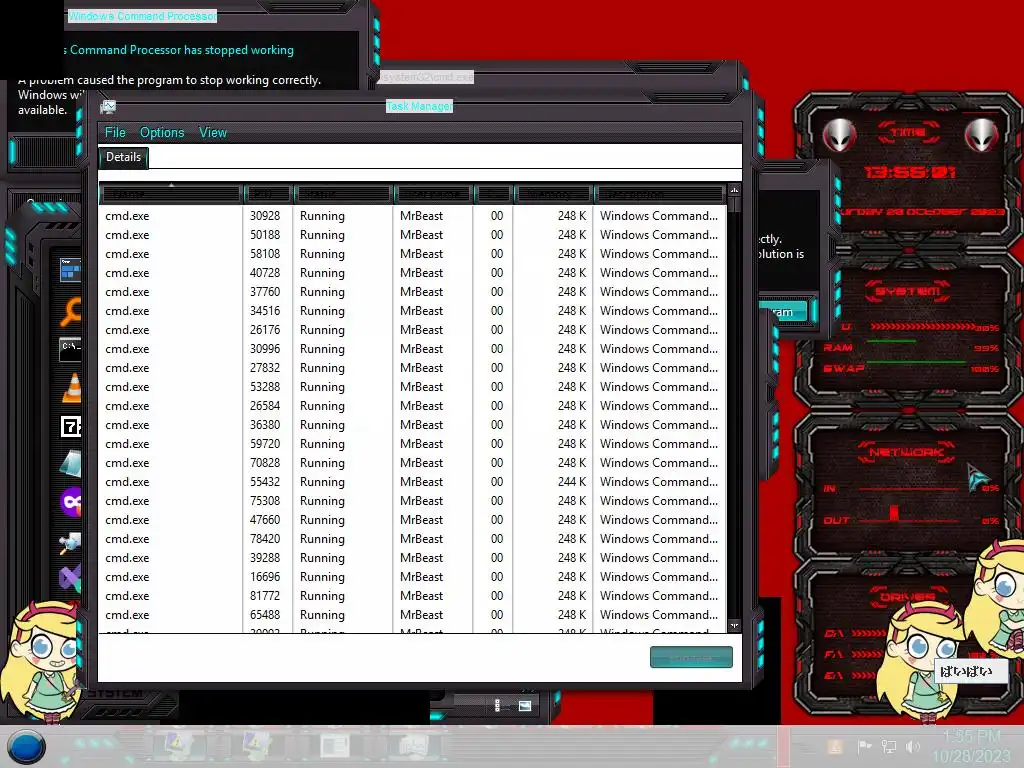Image resolution: width=1024 pixels, height=768 pixels.
Task: Click the window icon on taskbar
Action: tap(335, 746)
